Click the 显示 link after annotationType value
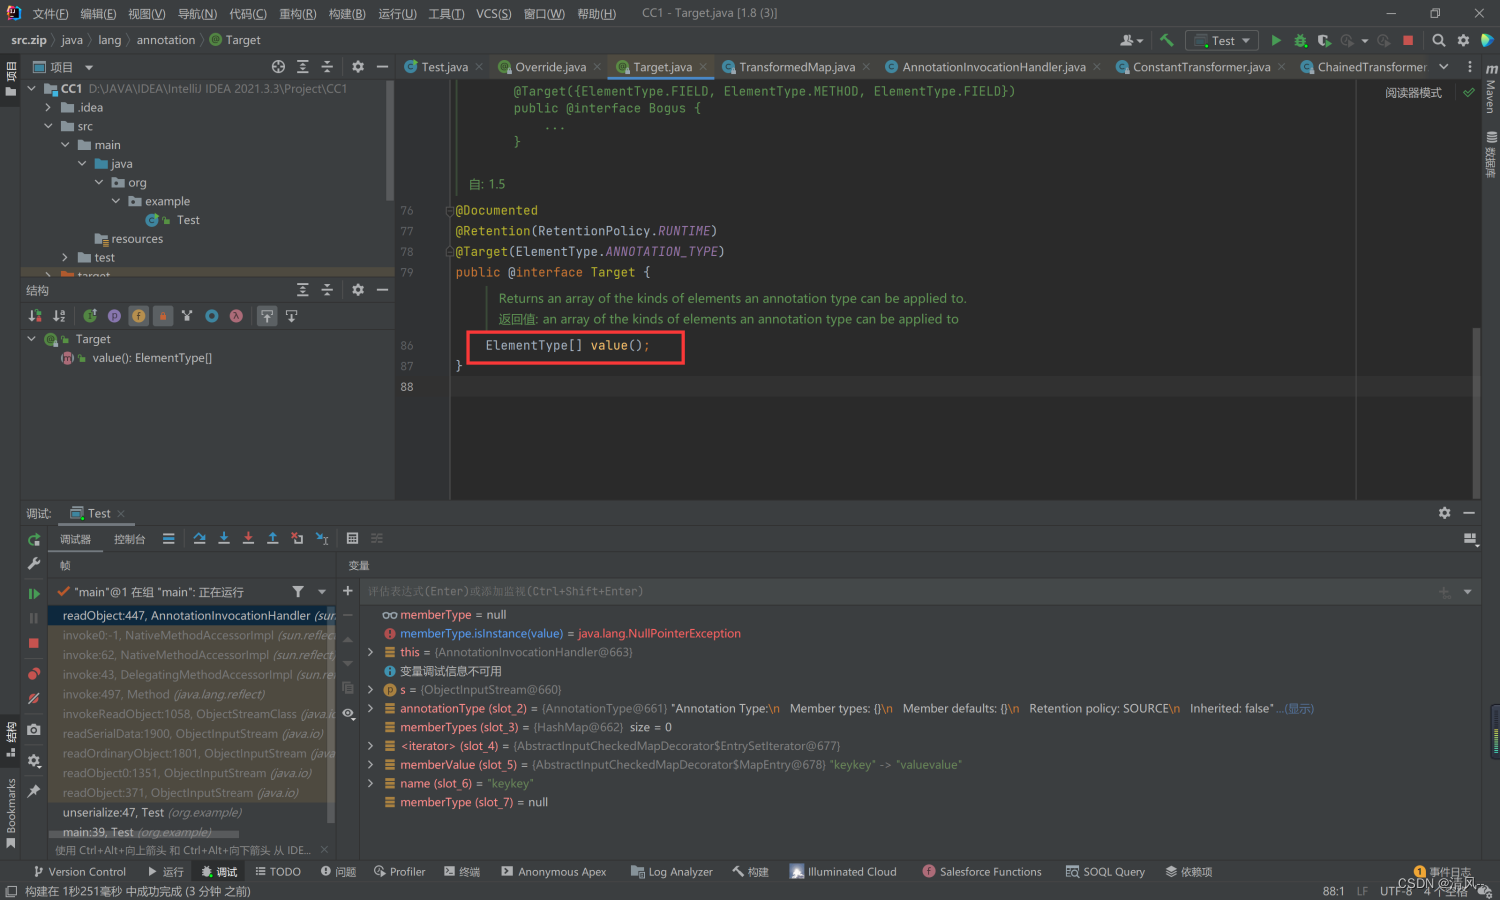The width and height of the screenshot is (1500, 900). [1300, 709]
